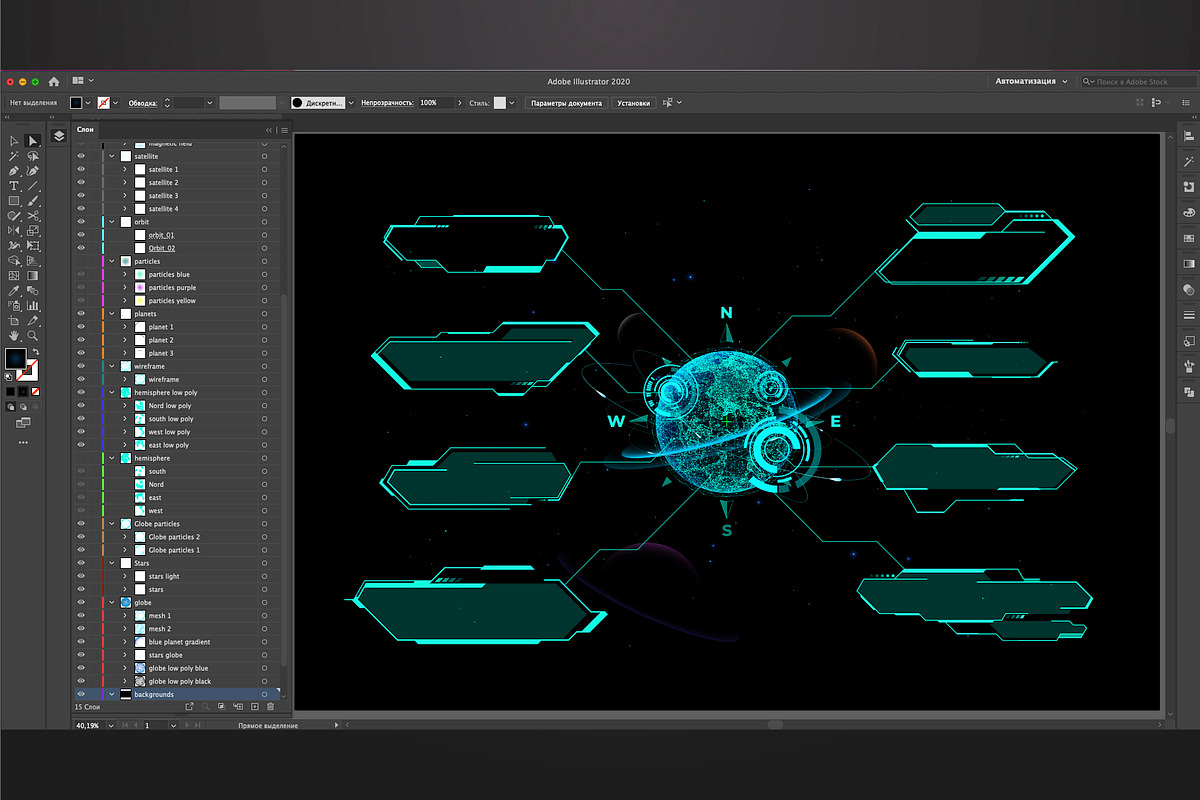Click the Home icon in title bar

point(54,81)
